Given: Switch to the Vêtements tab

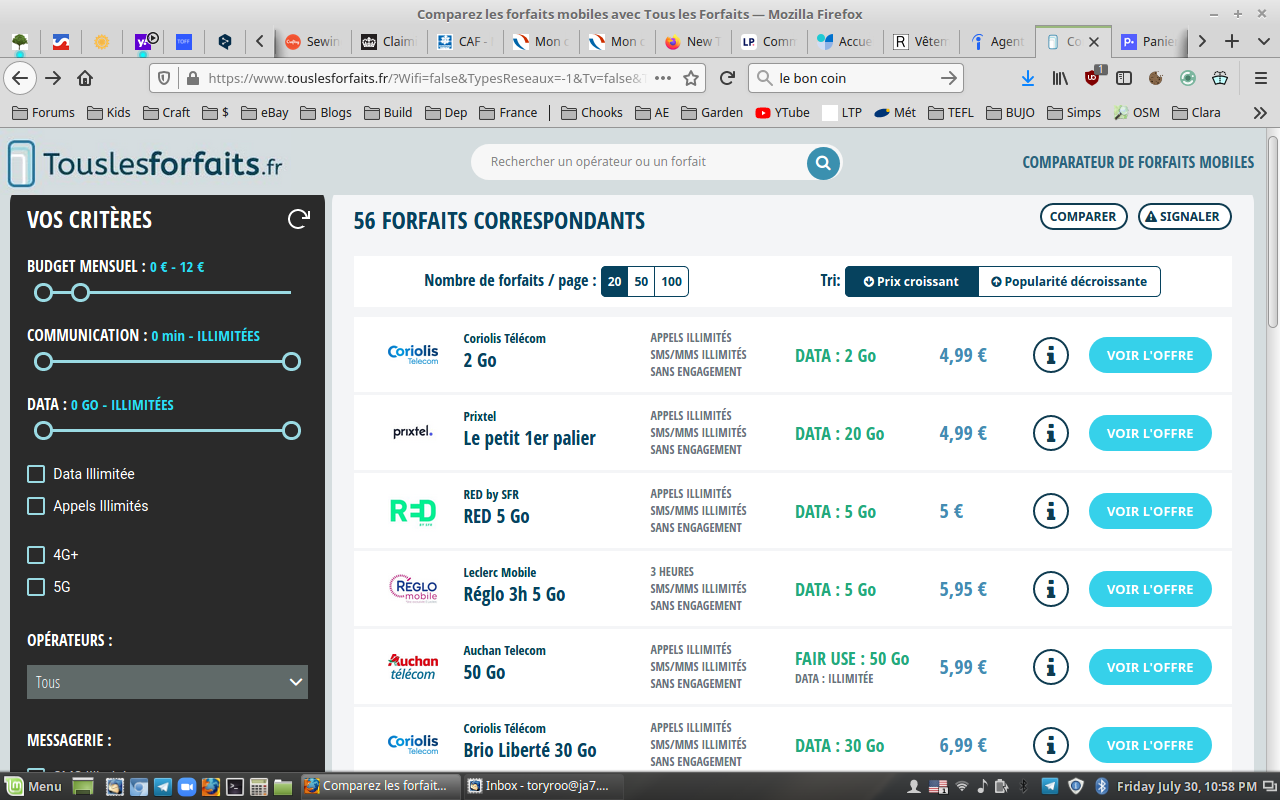Looking at the screenshot, I should tap(919, 41).
